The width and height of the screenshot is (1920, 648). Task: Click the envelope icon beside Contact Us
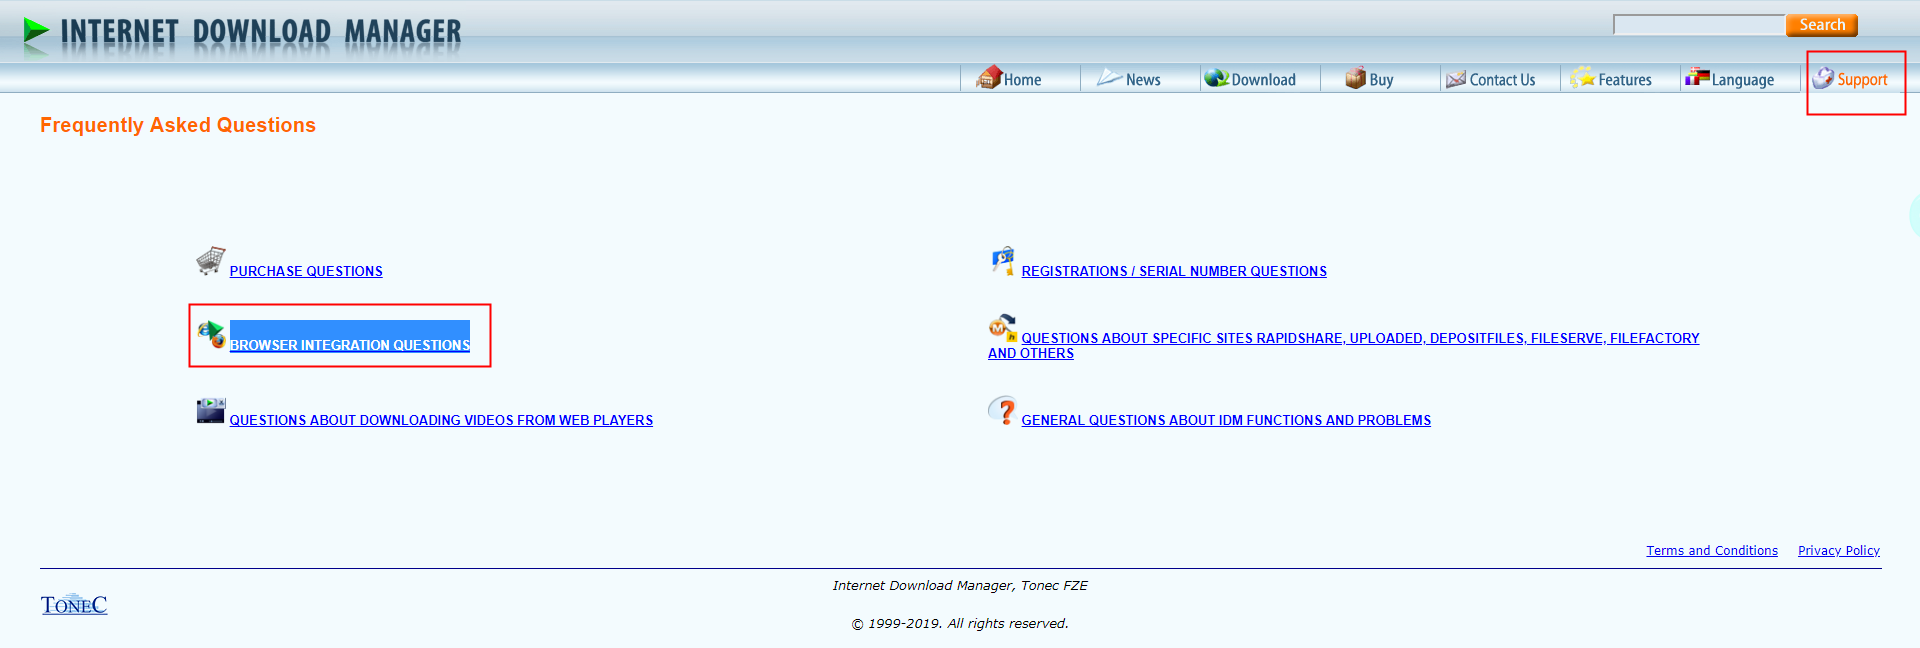[1456, 79]
